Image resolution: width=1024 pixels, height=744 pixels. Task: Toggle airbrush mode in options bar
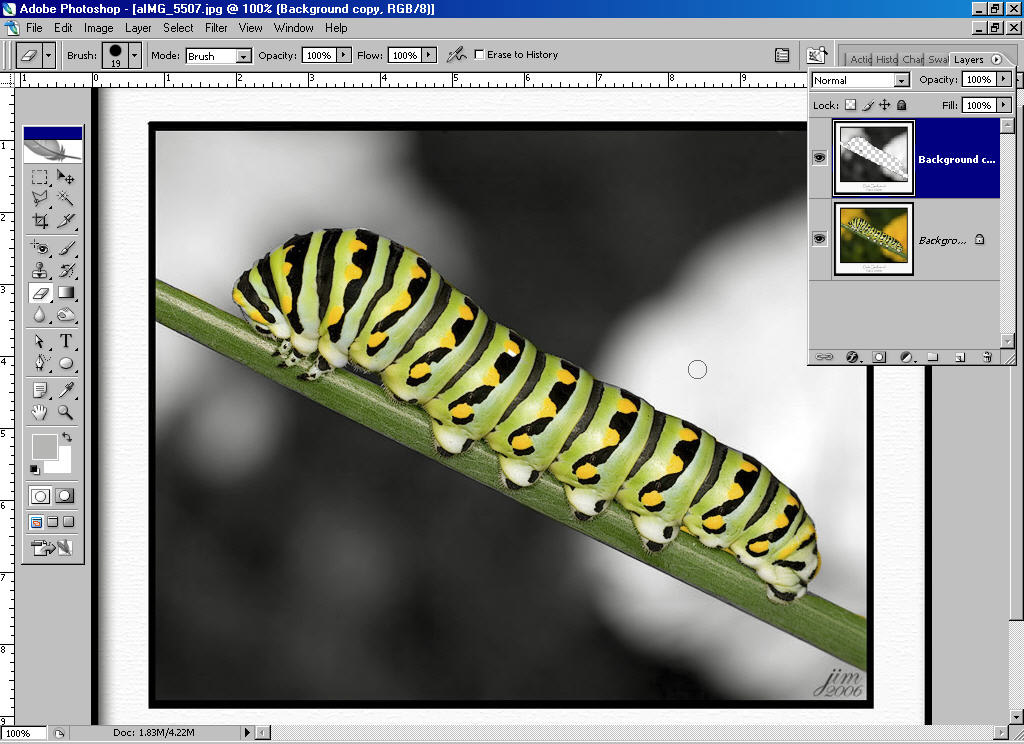click(x=456, y=55)
